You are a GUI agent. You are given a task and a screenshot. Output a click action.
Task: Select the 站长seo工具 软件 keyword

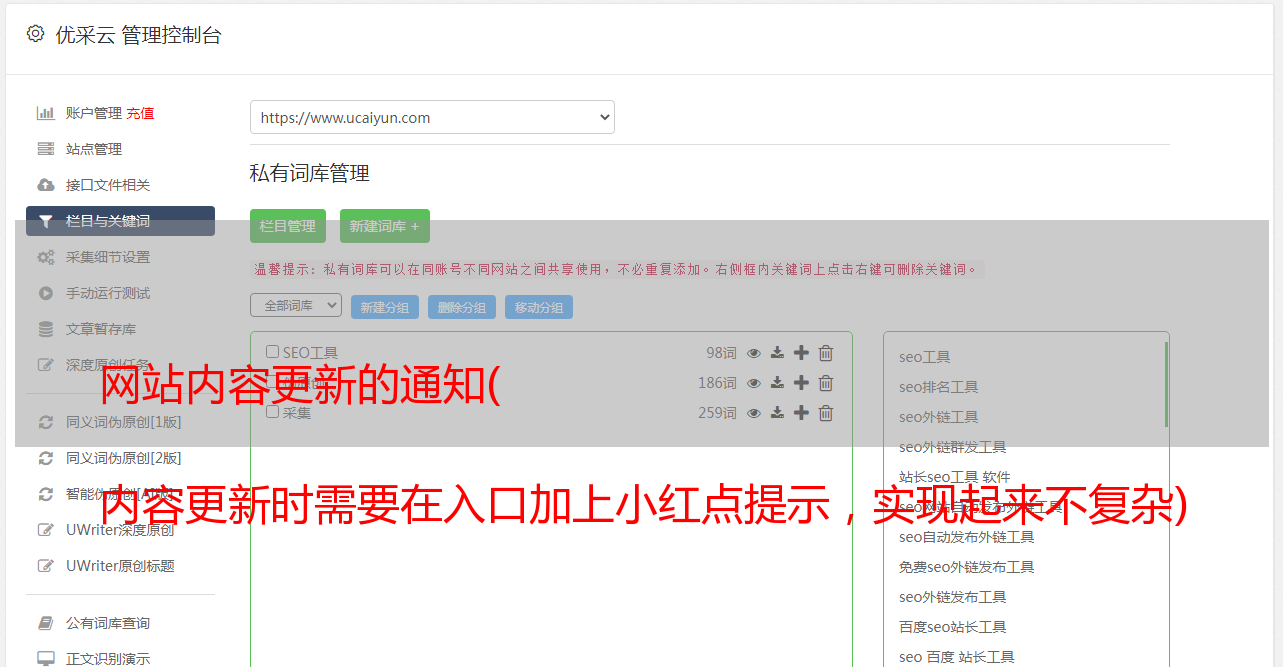coord(955,477)
